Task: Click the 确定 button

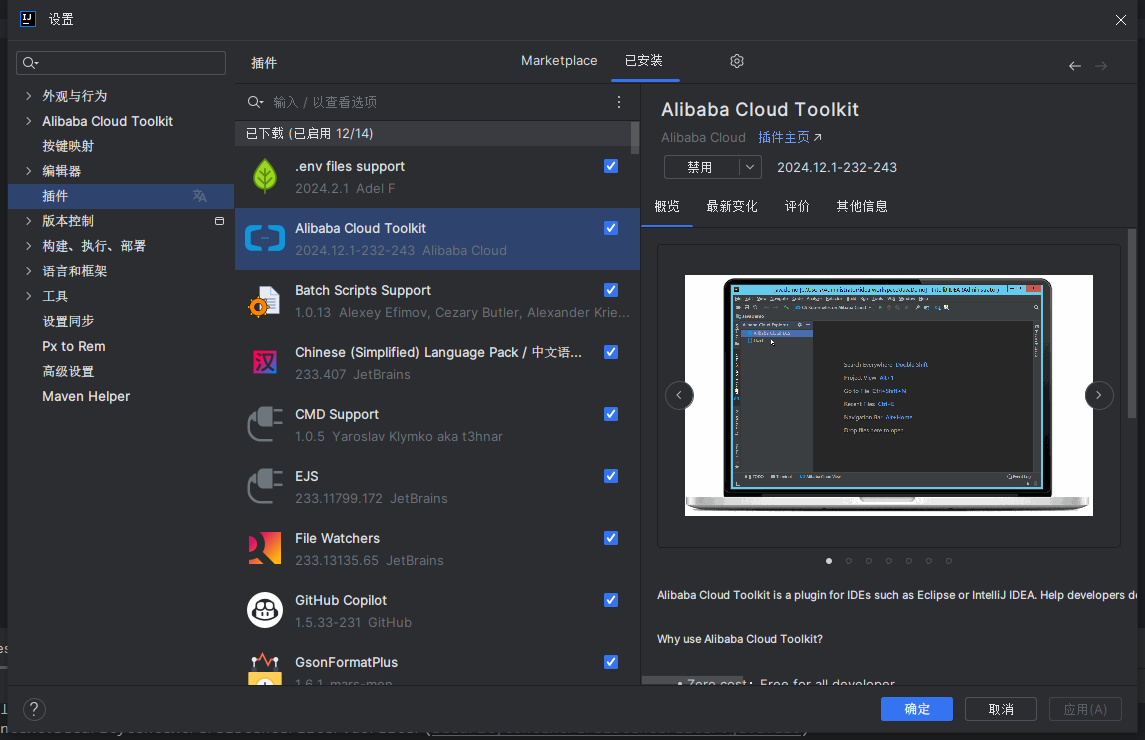Action: click(916, 709)
